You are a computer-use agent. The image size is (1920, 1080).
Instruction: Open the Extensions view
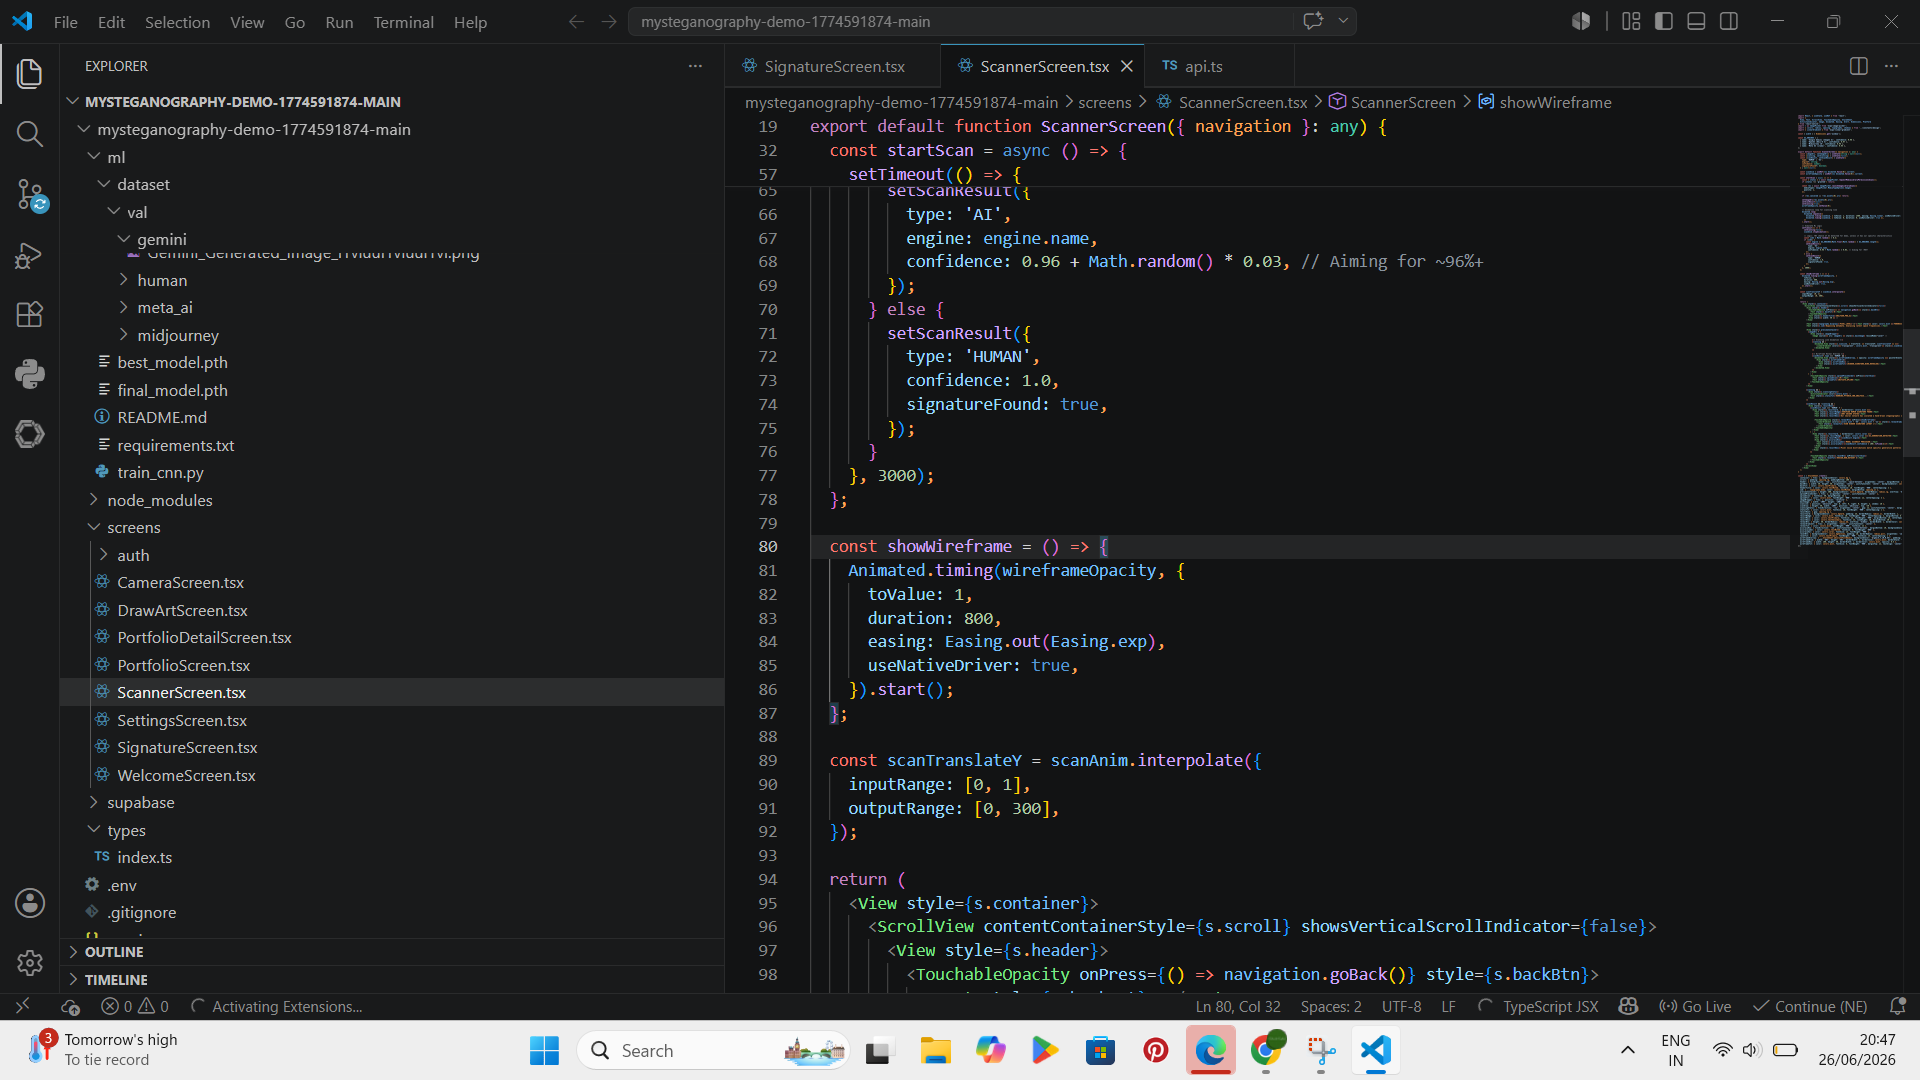tap(30, 315)
